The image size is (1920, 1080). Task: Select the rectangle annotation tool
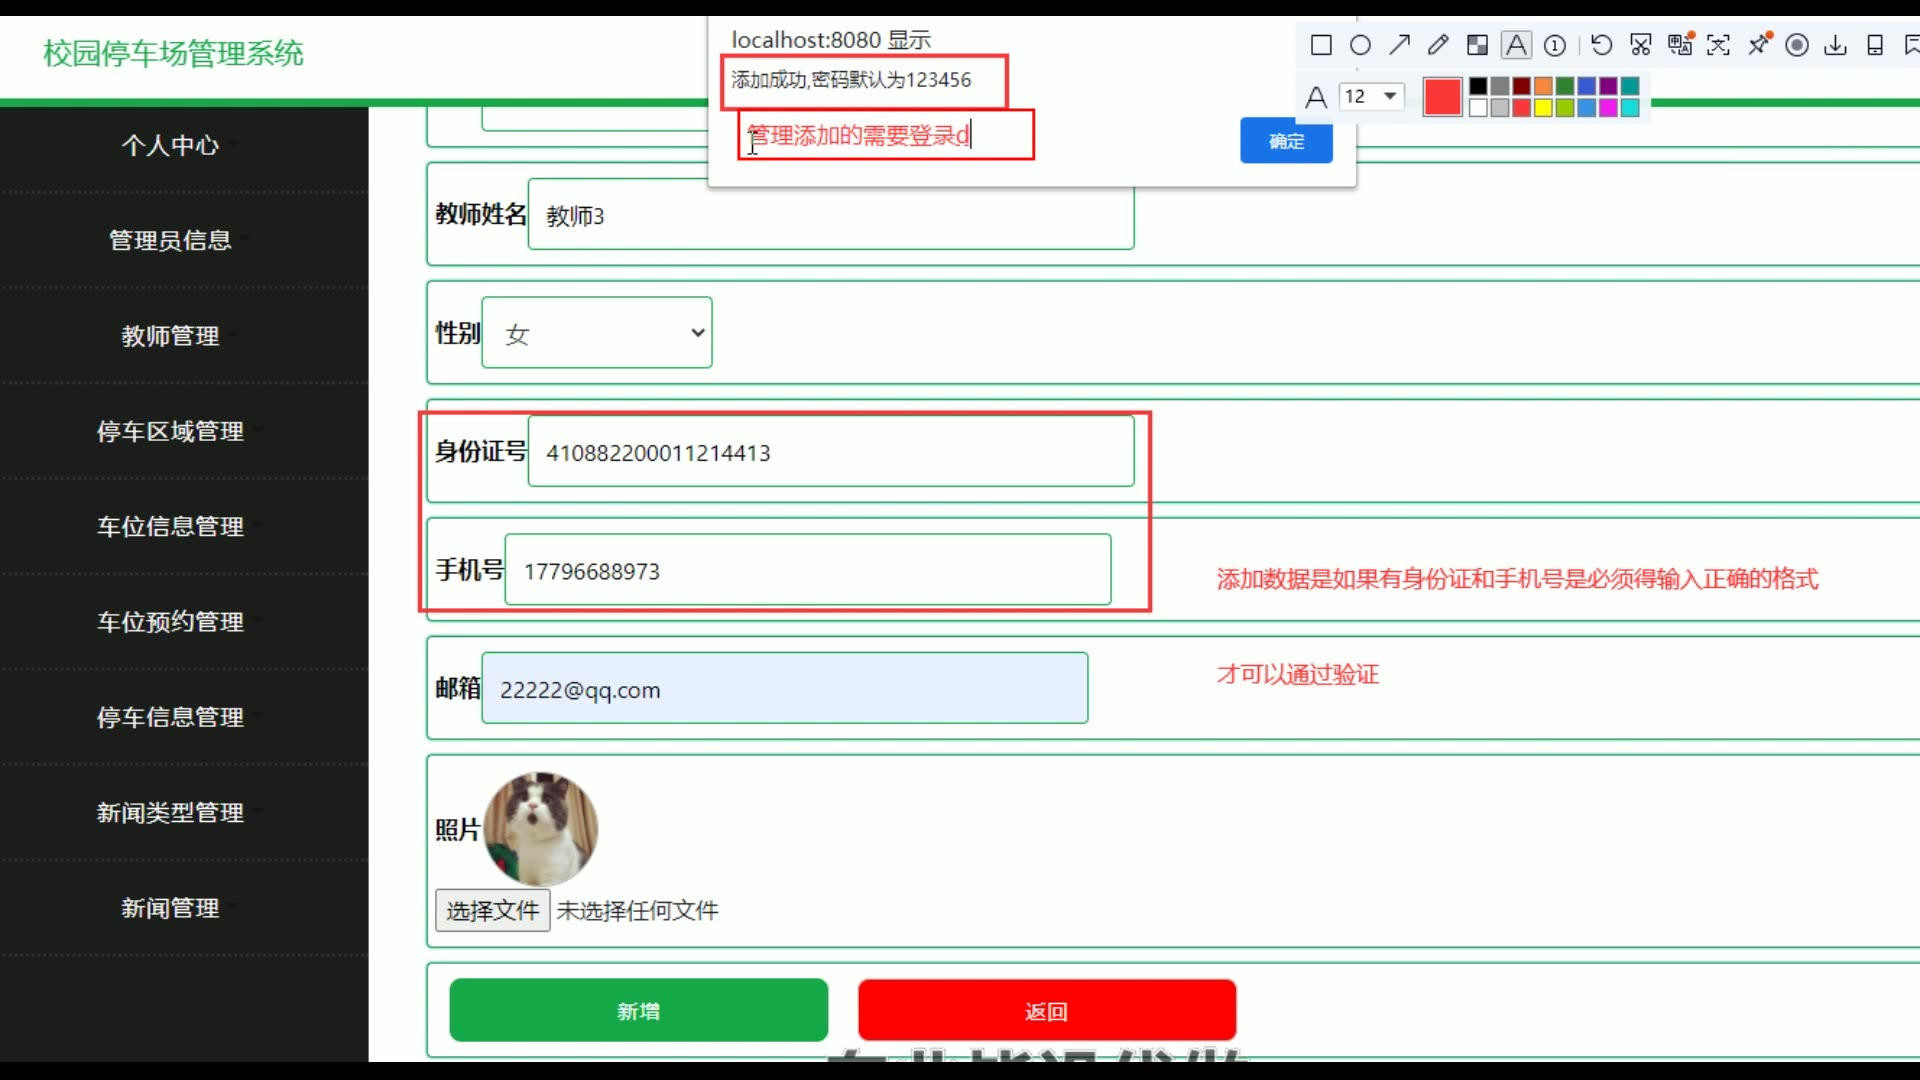(1321, 45)
